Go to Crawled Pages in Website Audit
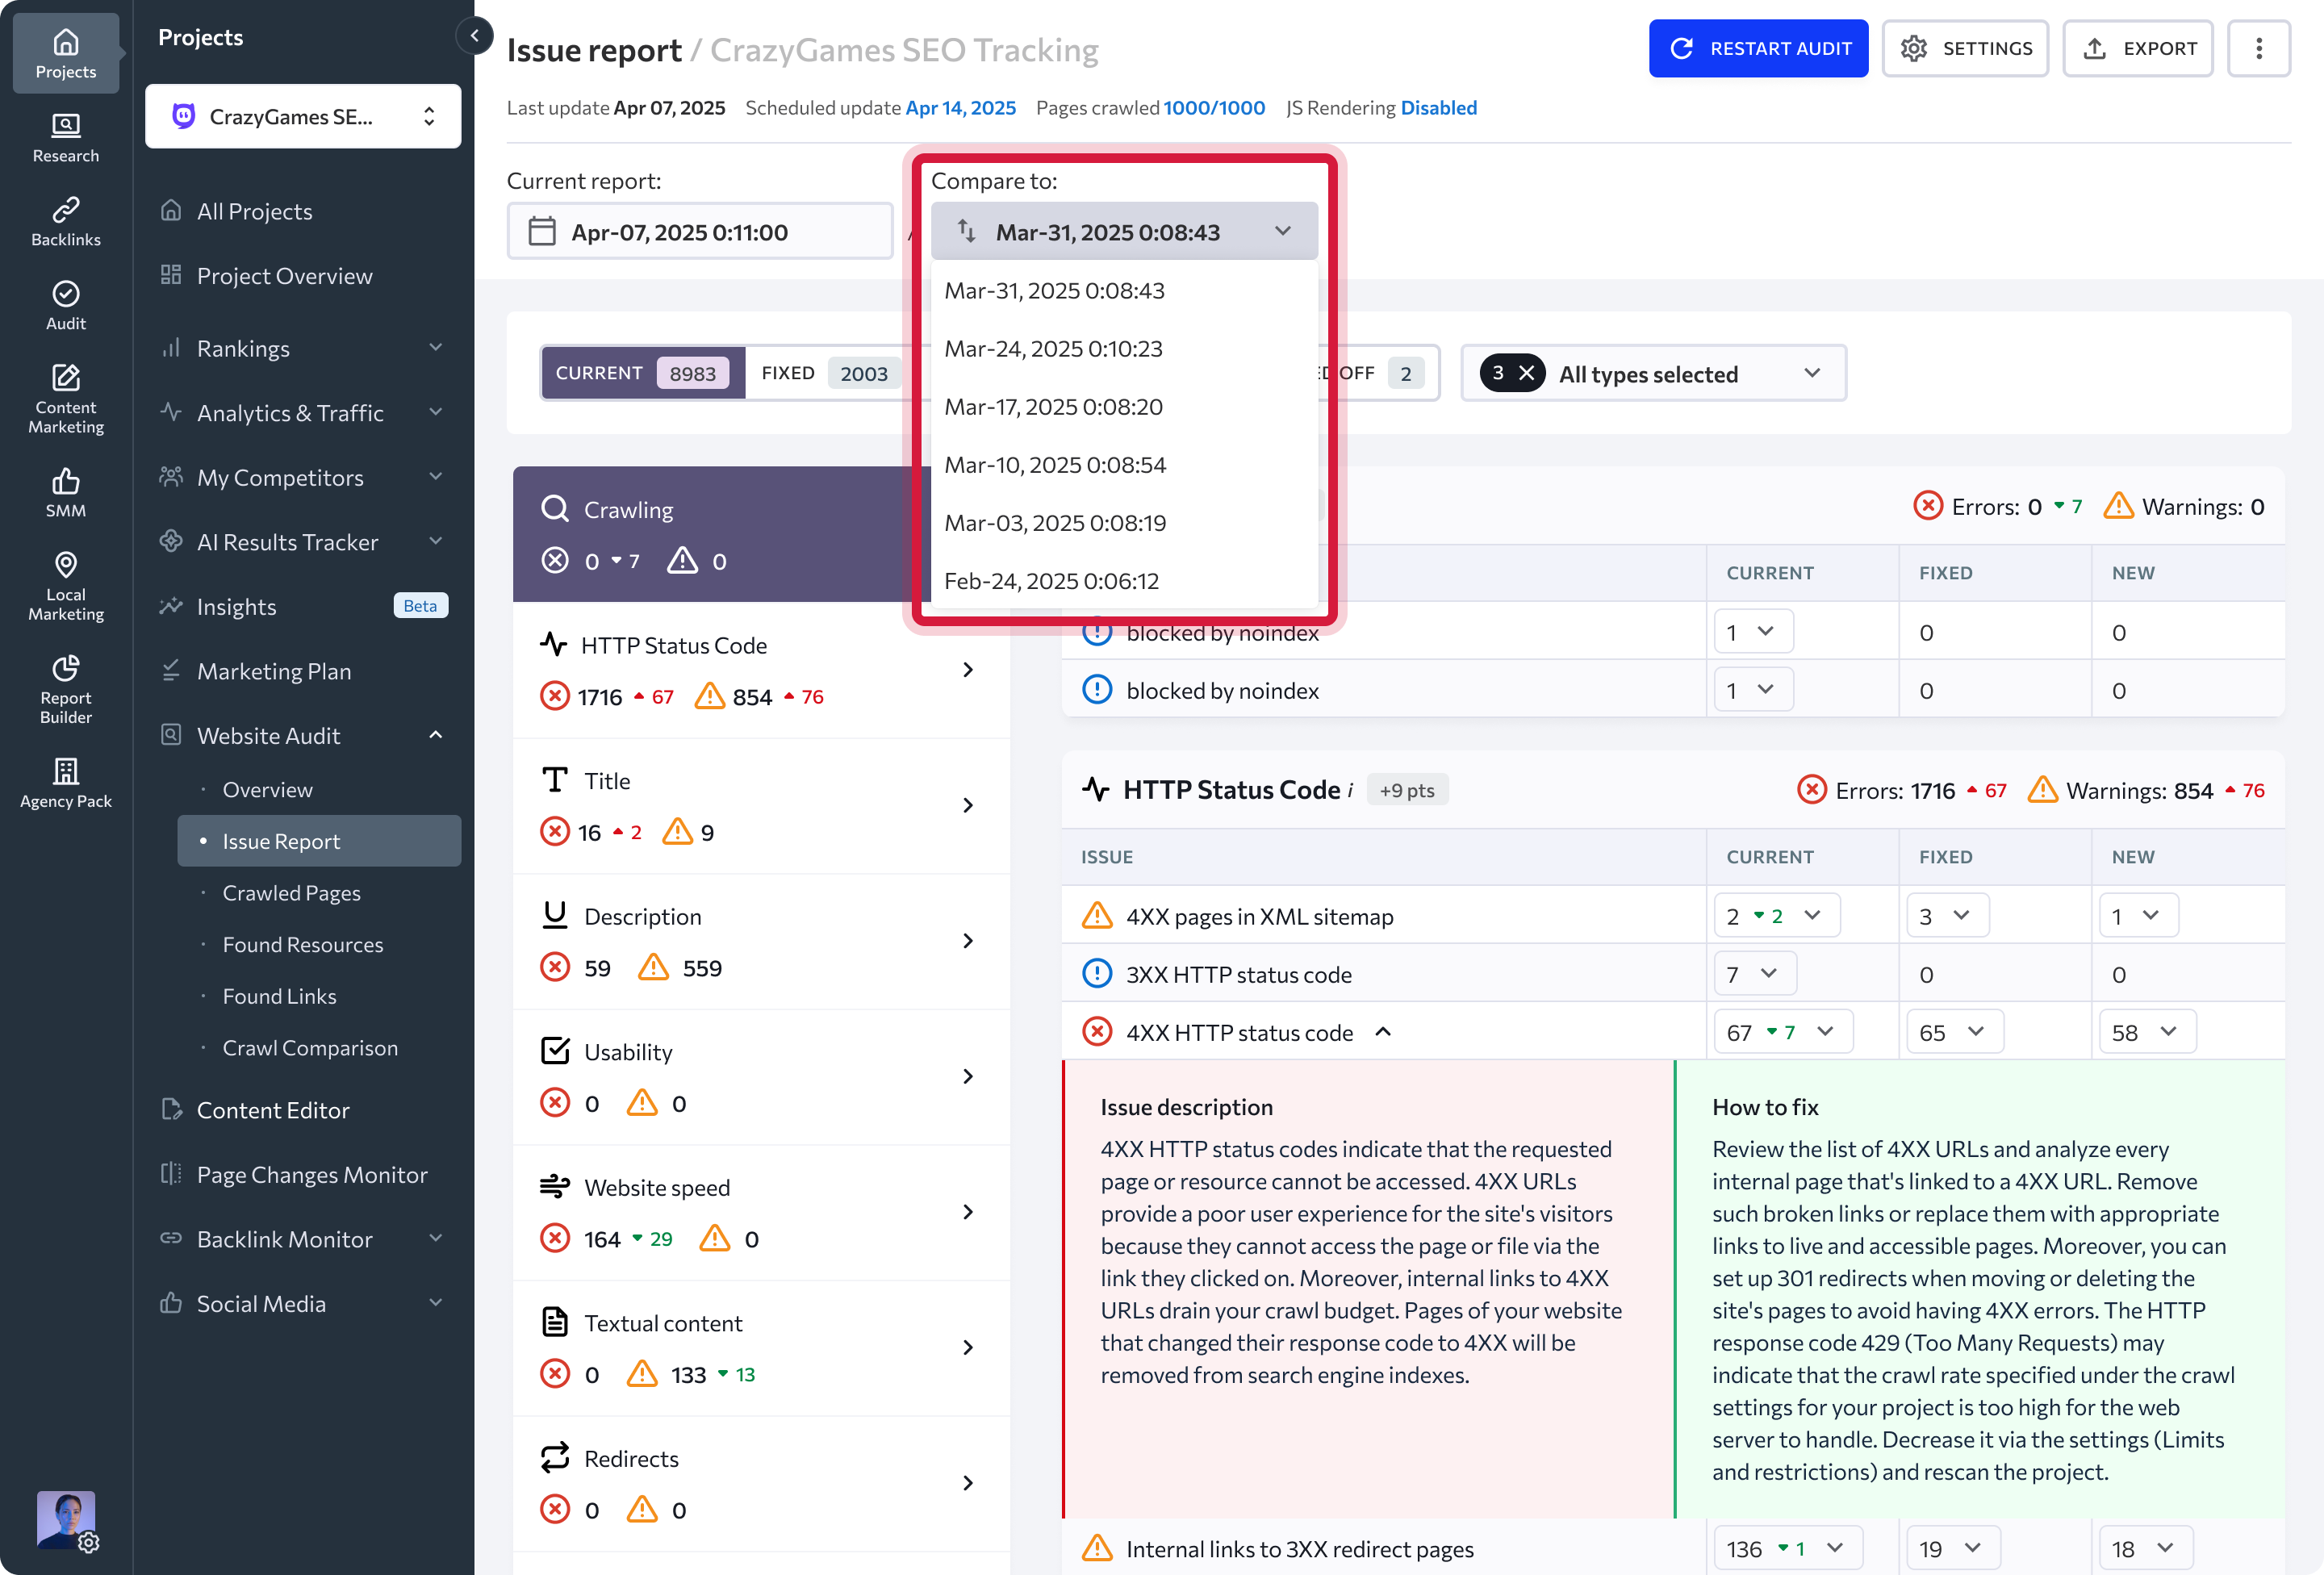 pyautogui.click(x=291, y=892)
